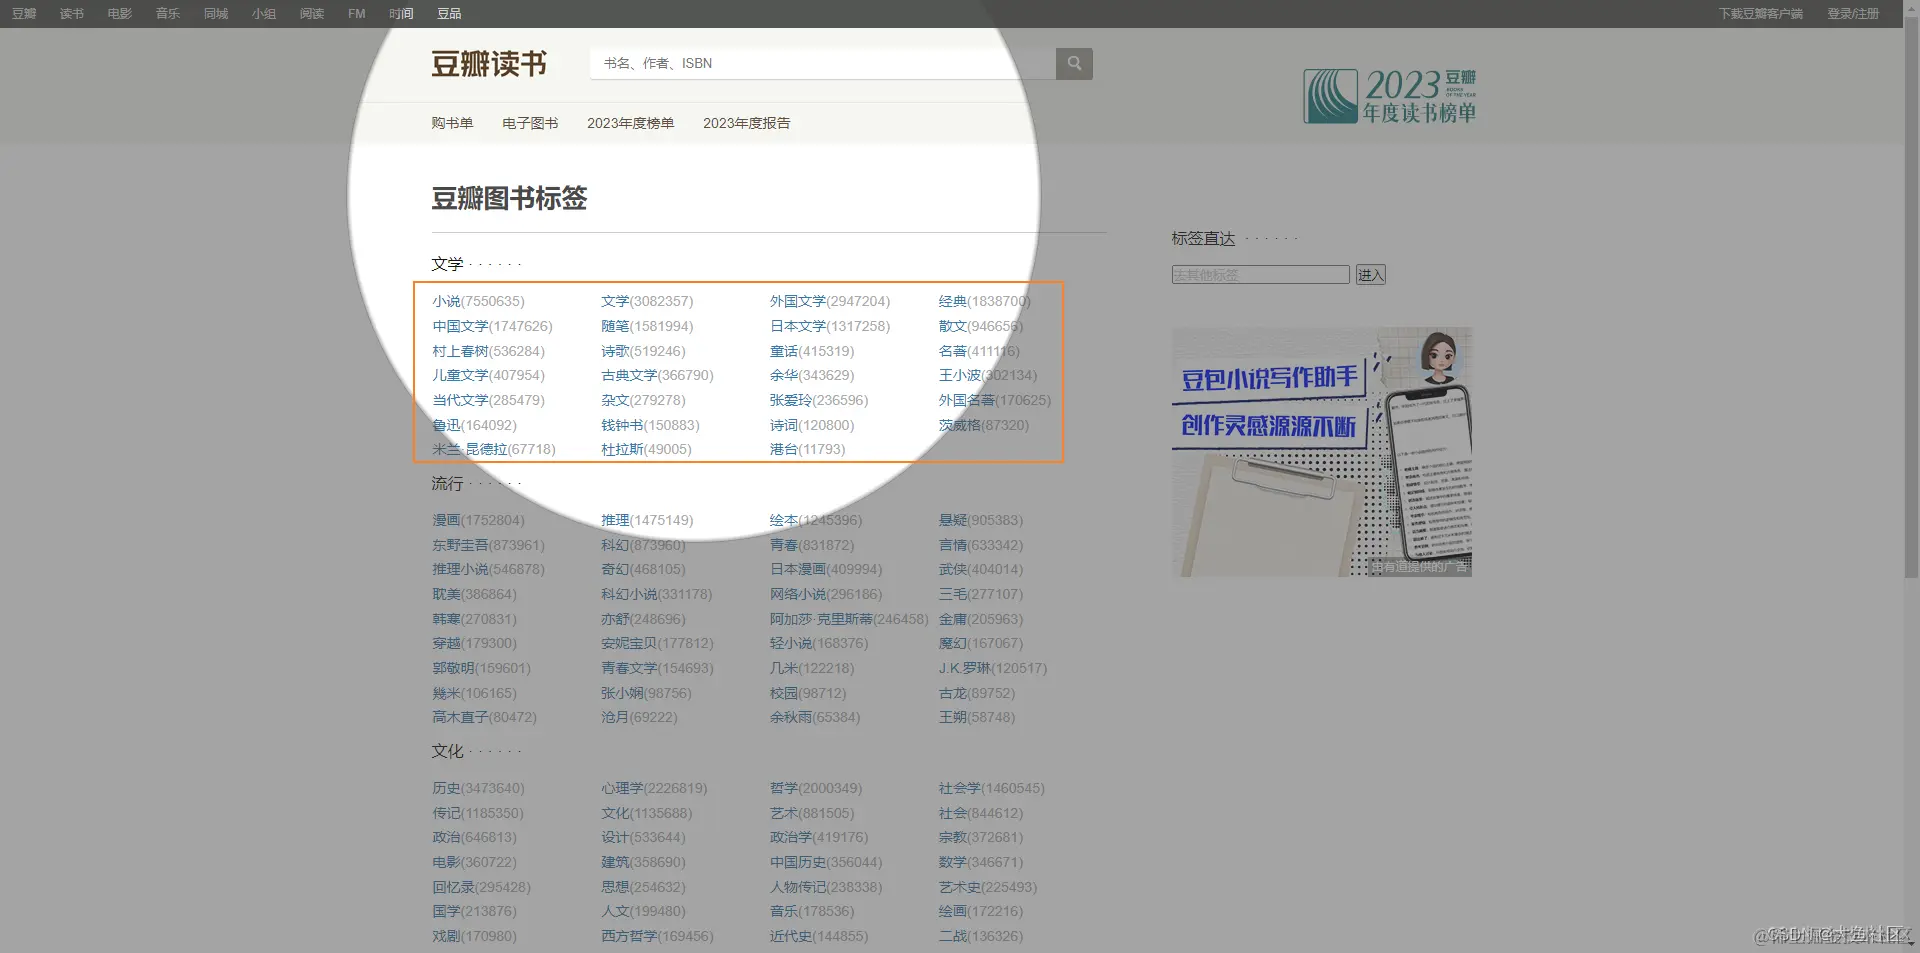
Task: Open the 张爱玲(236596) tag
Action: (819, 400)
